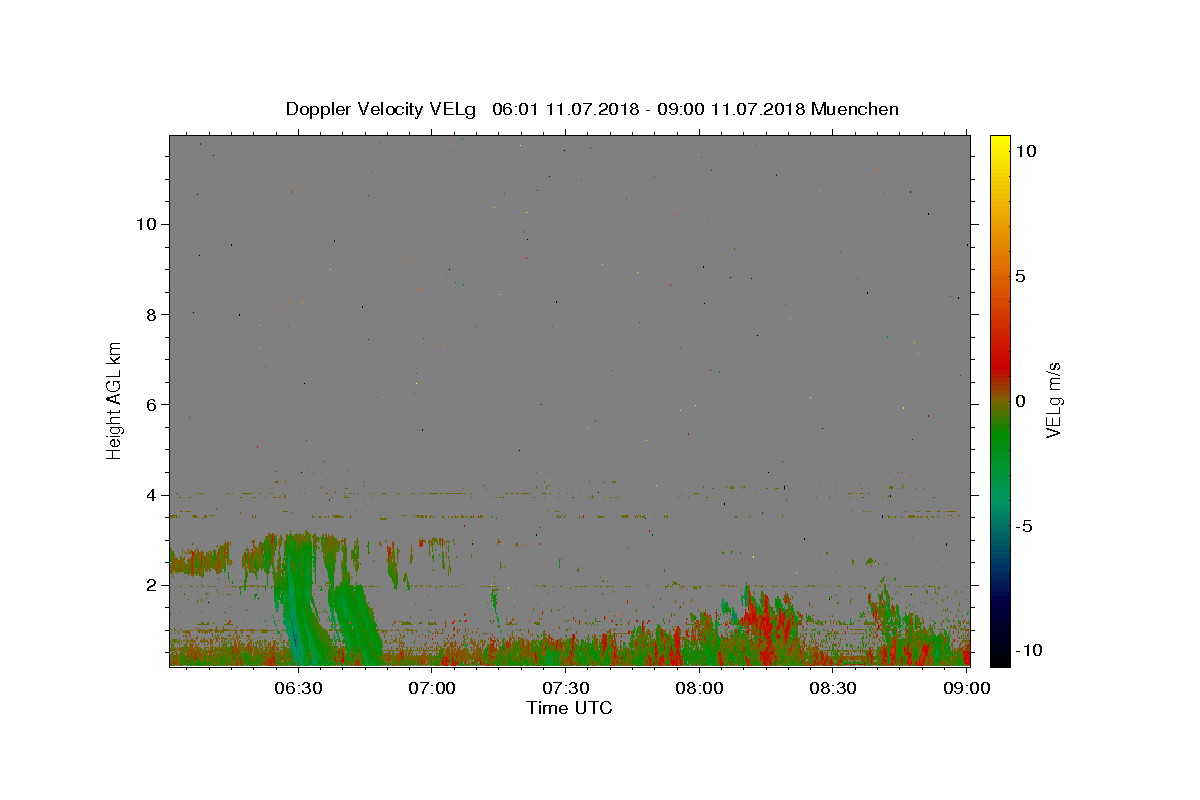Click the 09:00 time tick label
The image size is (1200, 800).
click(x=966, y=688)
